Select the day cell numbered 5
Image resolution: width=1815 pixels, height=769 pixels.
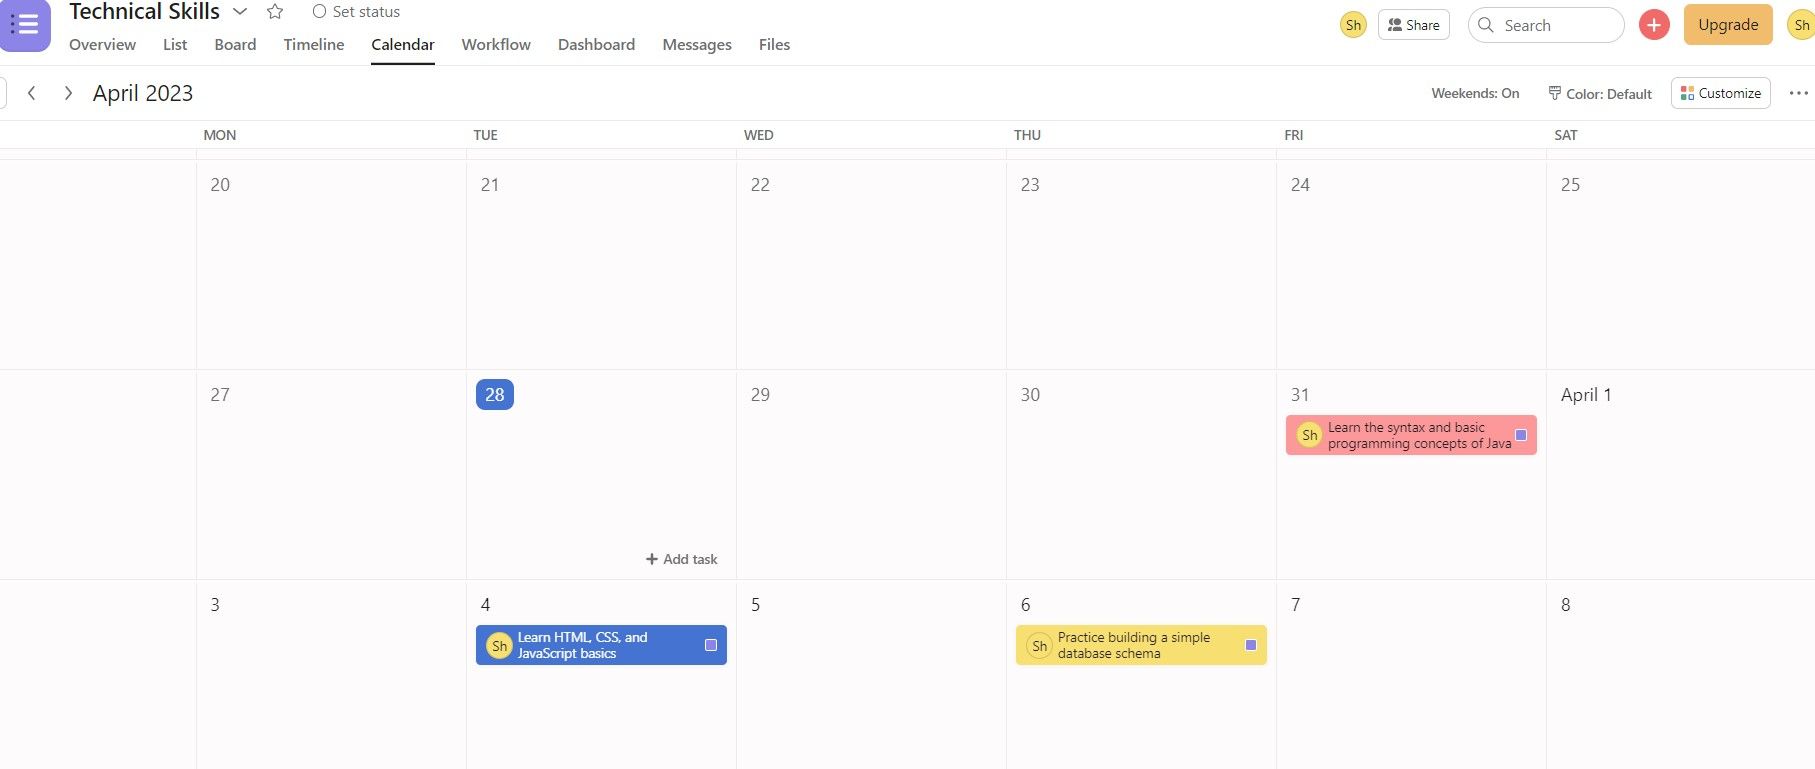point(871,675)
